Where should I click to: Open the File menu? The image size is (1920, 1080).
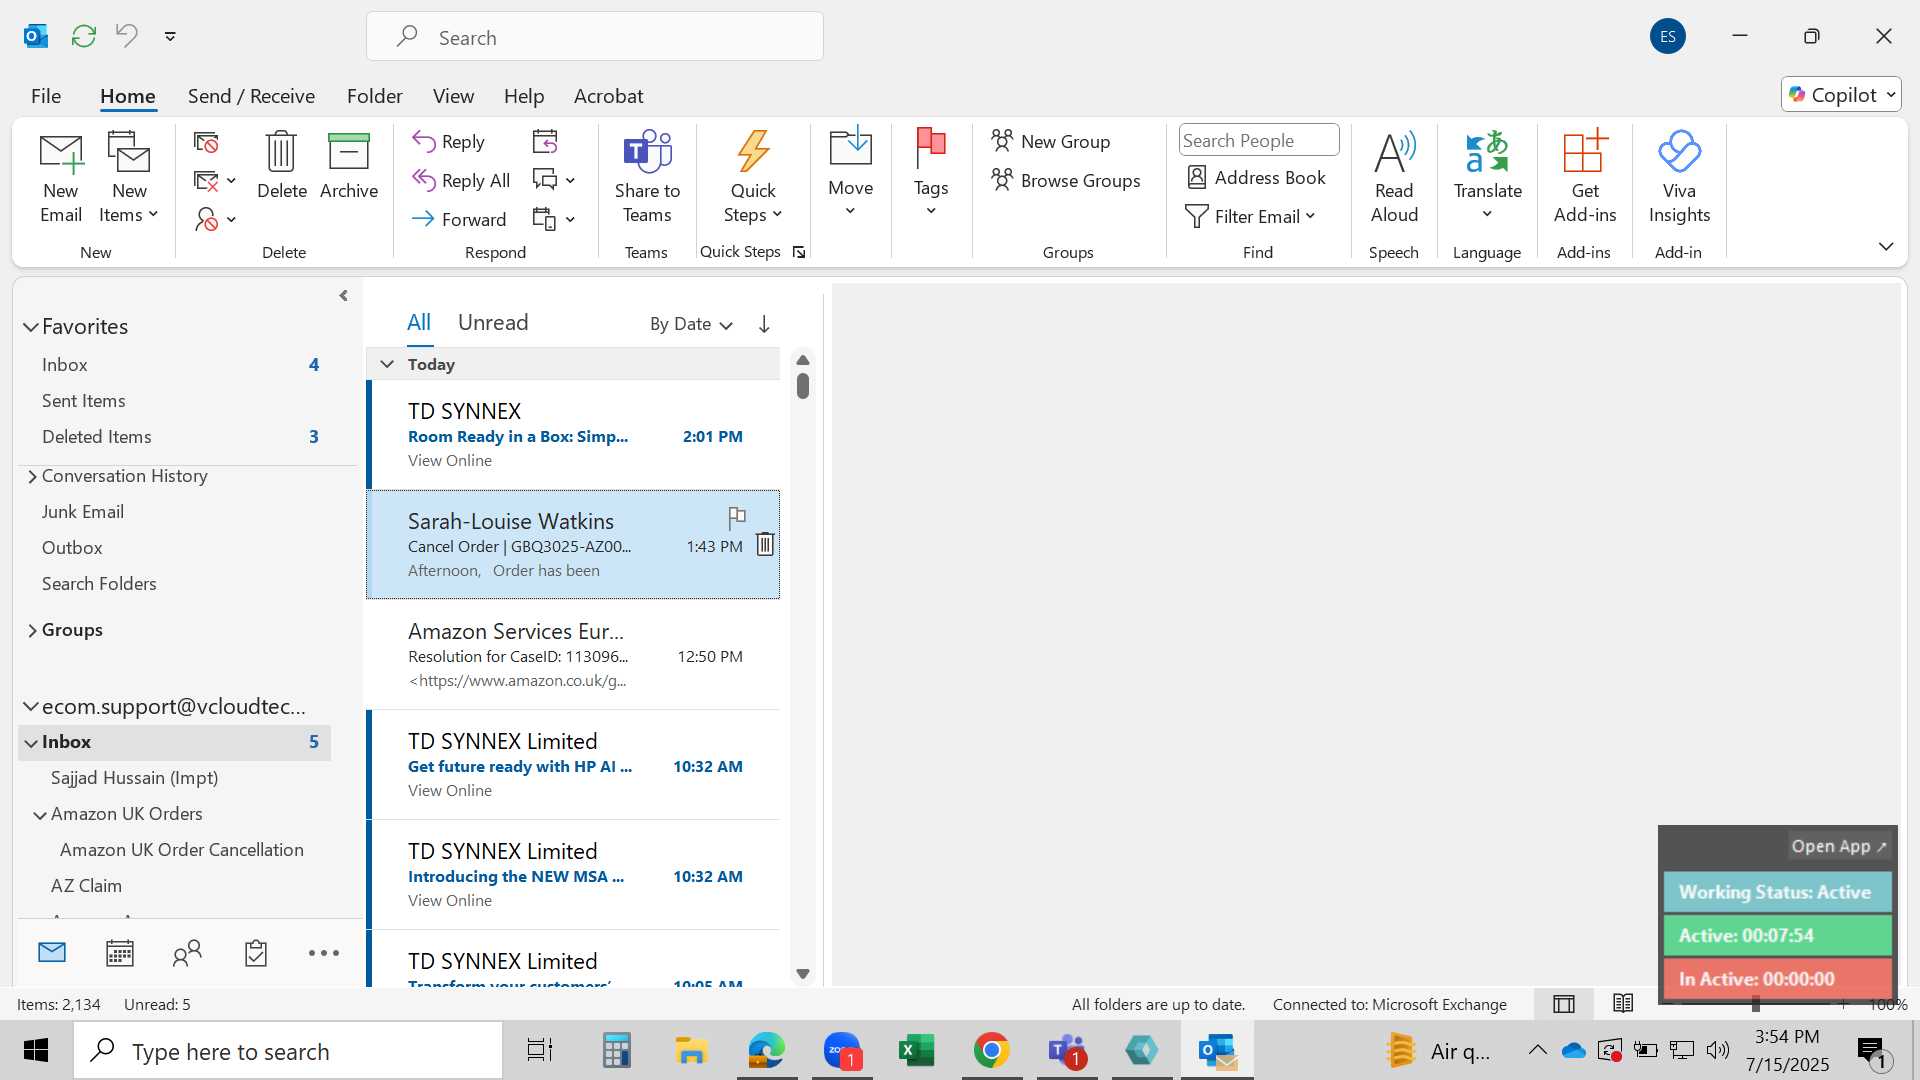tap(46, 96)
